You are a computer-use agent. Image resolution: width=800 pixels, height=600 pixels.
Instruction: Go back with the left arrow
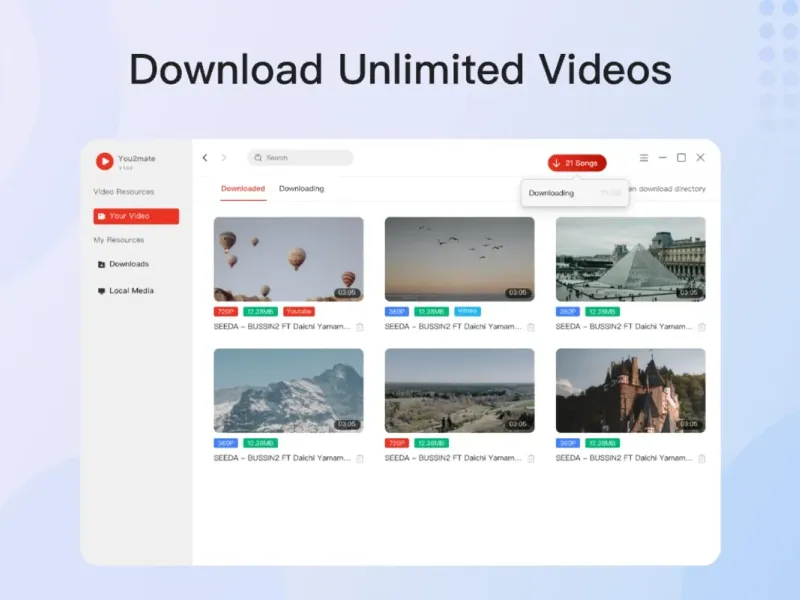205,158
